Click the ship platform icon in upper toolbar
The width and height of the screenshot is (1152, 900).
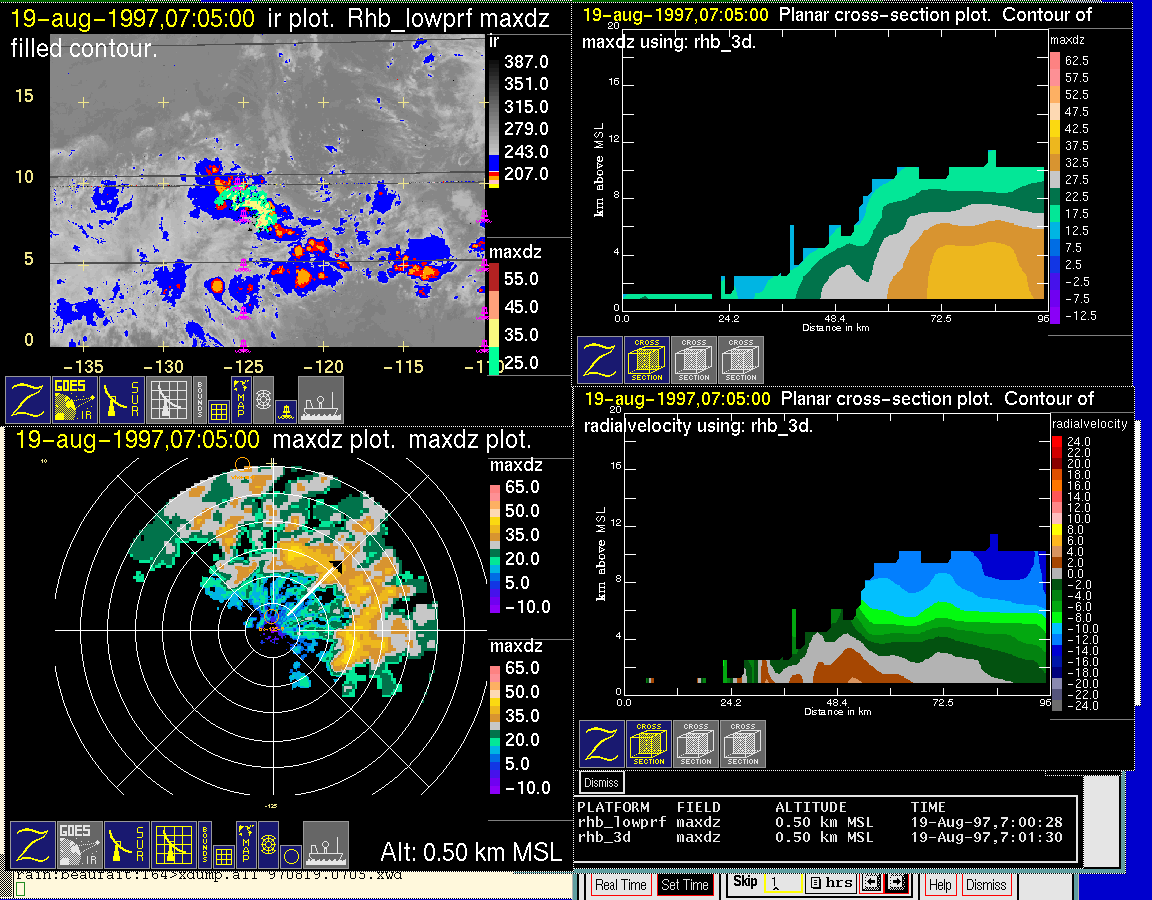coord(321,400)
